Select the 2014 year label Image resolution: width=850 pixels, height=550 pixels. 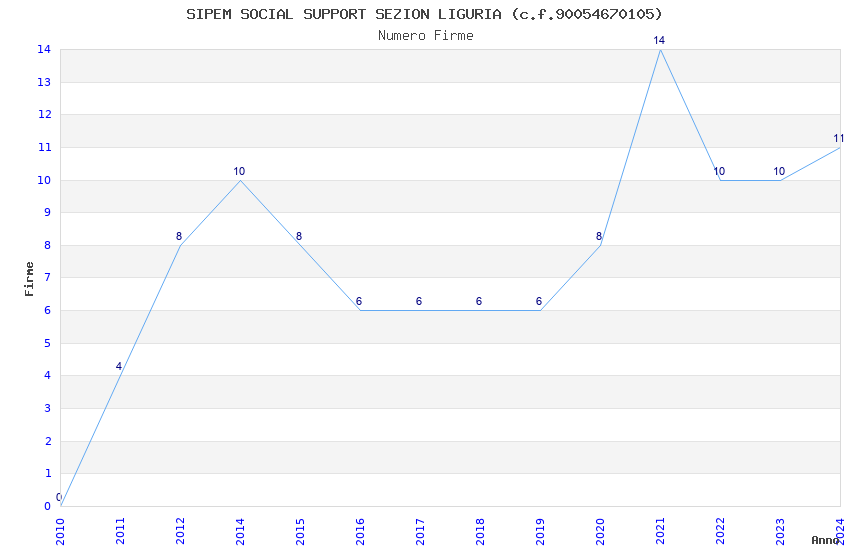[x=240, y=531]
